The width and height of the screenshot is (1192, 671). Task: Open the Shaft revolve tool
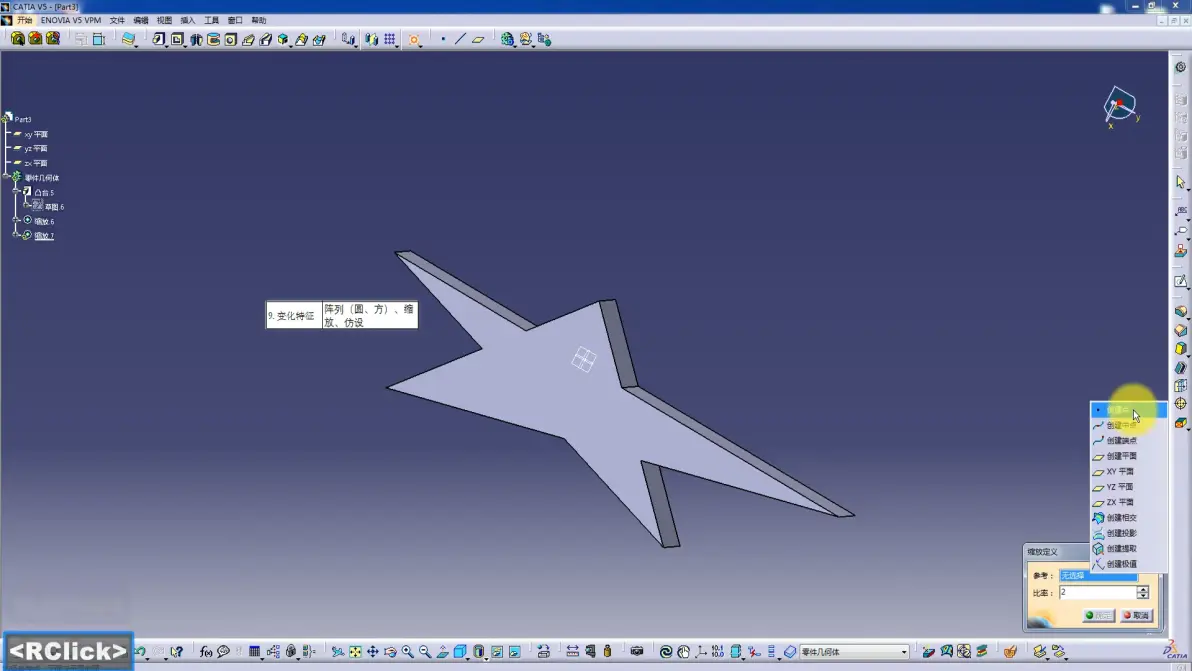(196, 39)
